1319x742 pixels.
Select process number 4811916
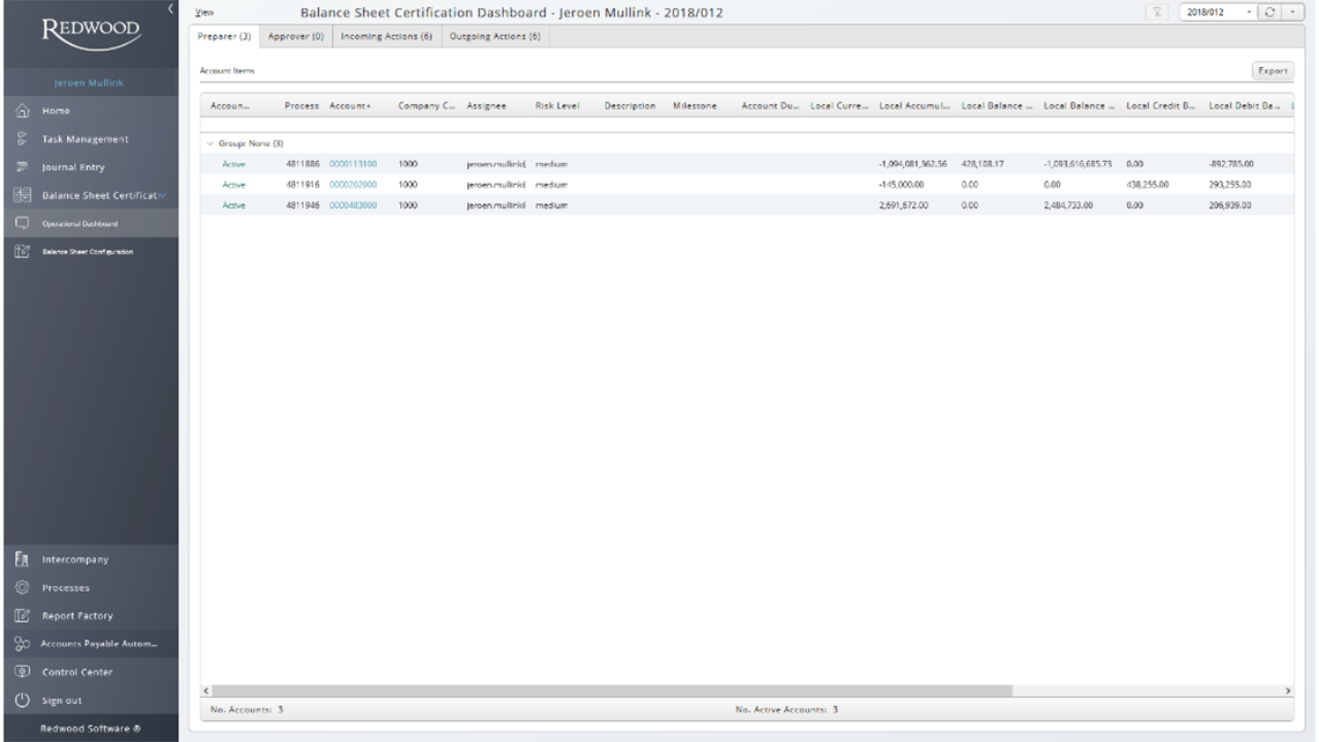click(302, 184)
